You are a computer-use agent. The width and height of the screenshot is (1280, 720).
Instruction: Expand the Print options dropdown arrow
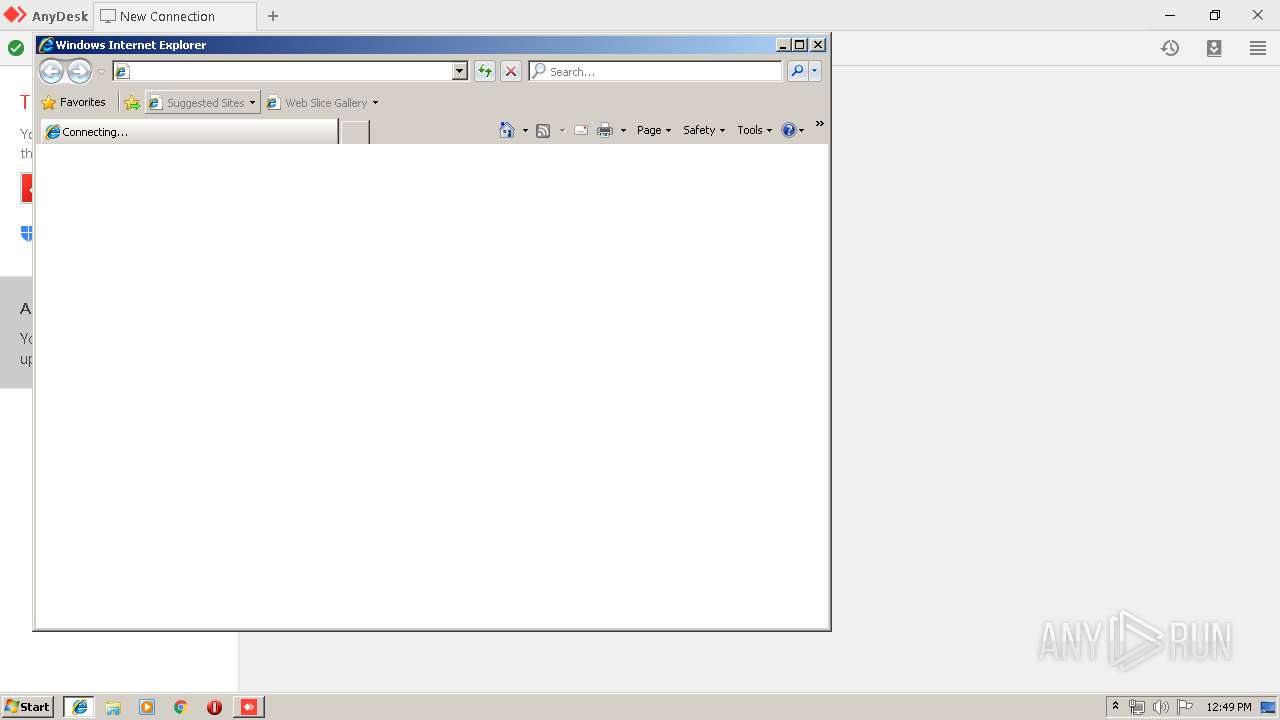click(623, 130)
